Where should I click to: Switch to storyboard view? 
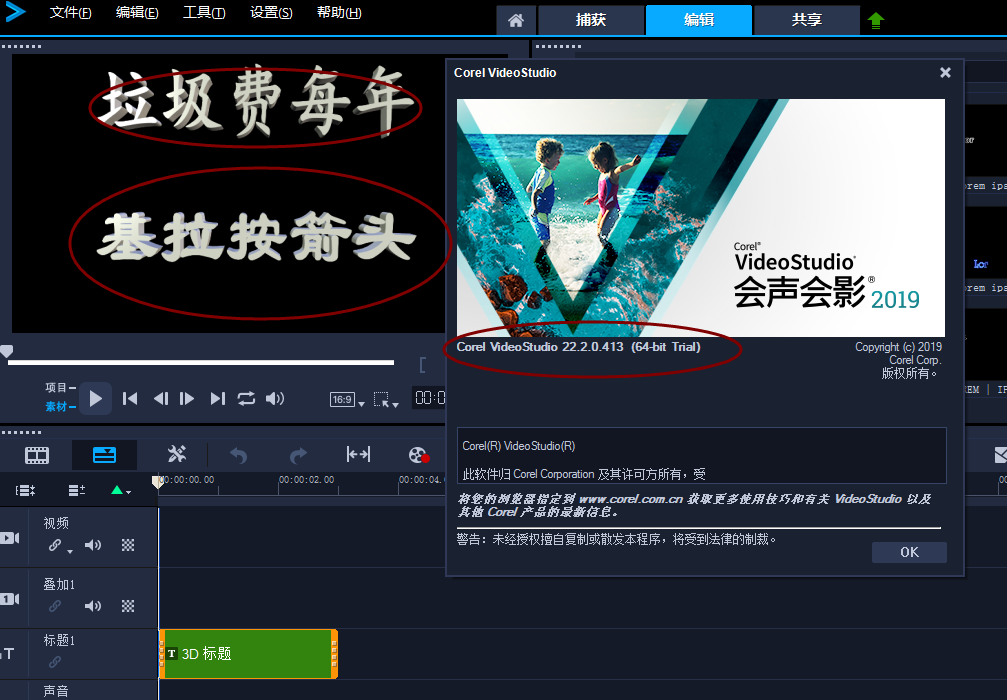click(x=37, y=455)
